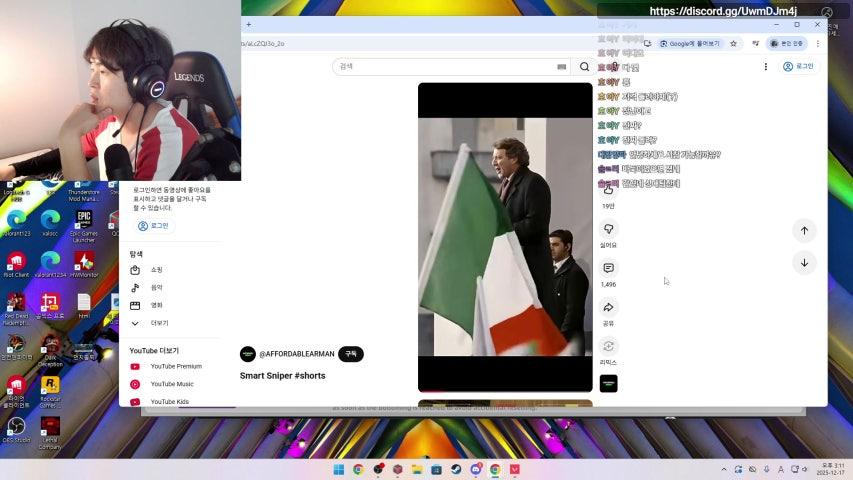
Task: Open YouTube Music link
Action: pyautogui.click(x=174, y=384)
